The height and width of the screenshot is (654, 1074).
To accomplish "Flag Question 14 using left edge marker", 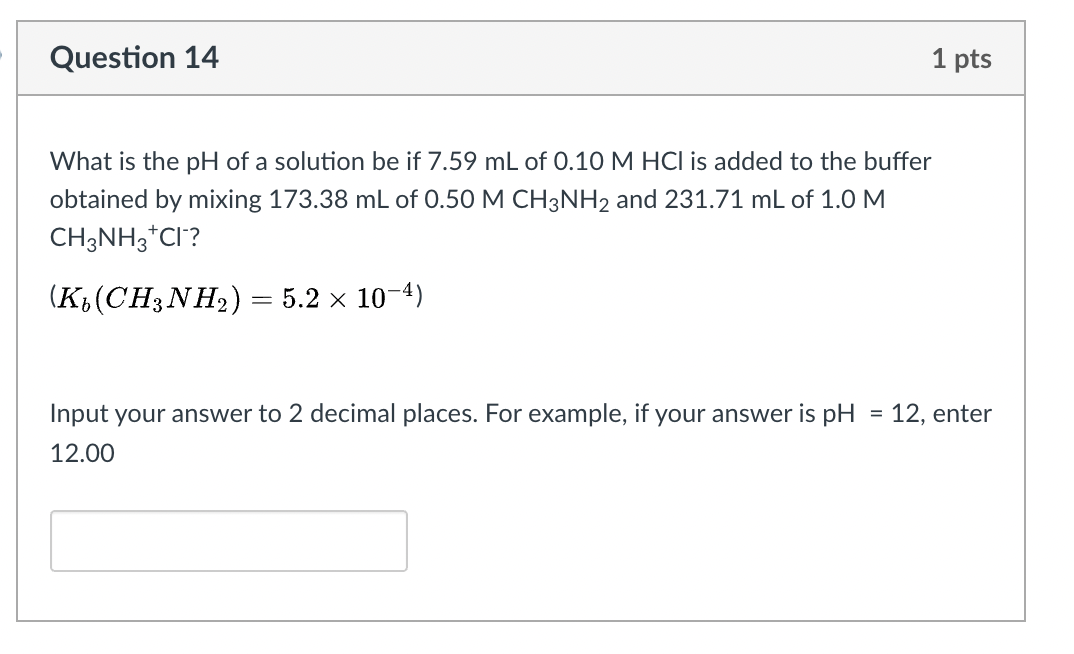I will pos(1,56).
